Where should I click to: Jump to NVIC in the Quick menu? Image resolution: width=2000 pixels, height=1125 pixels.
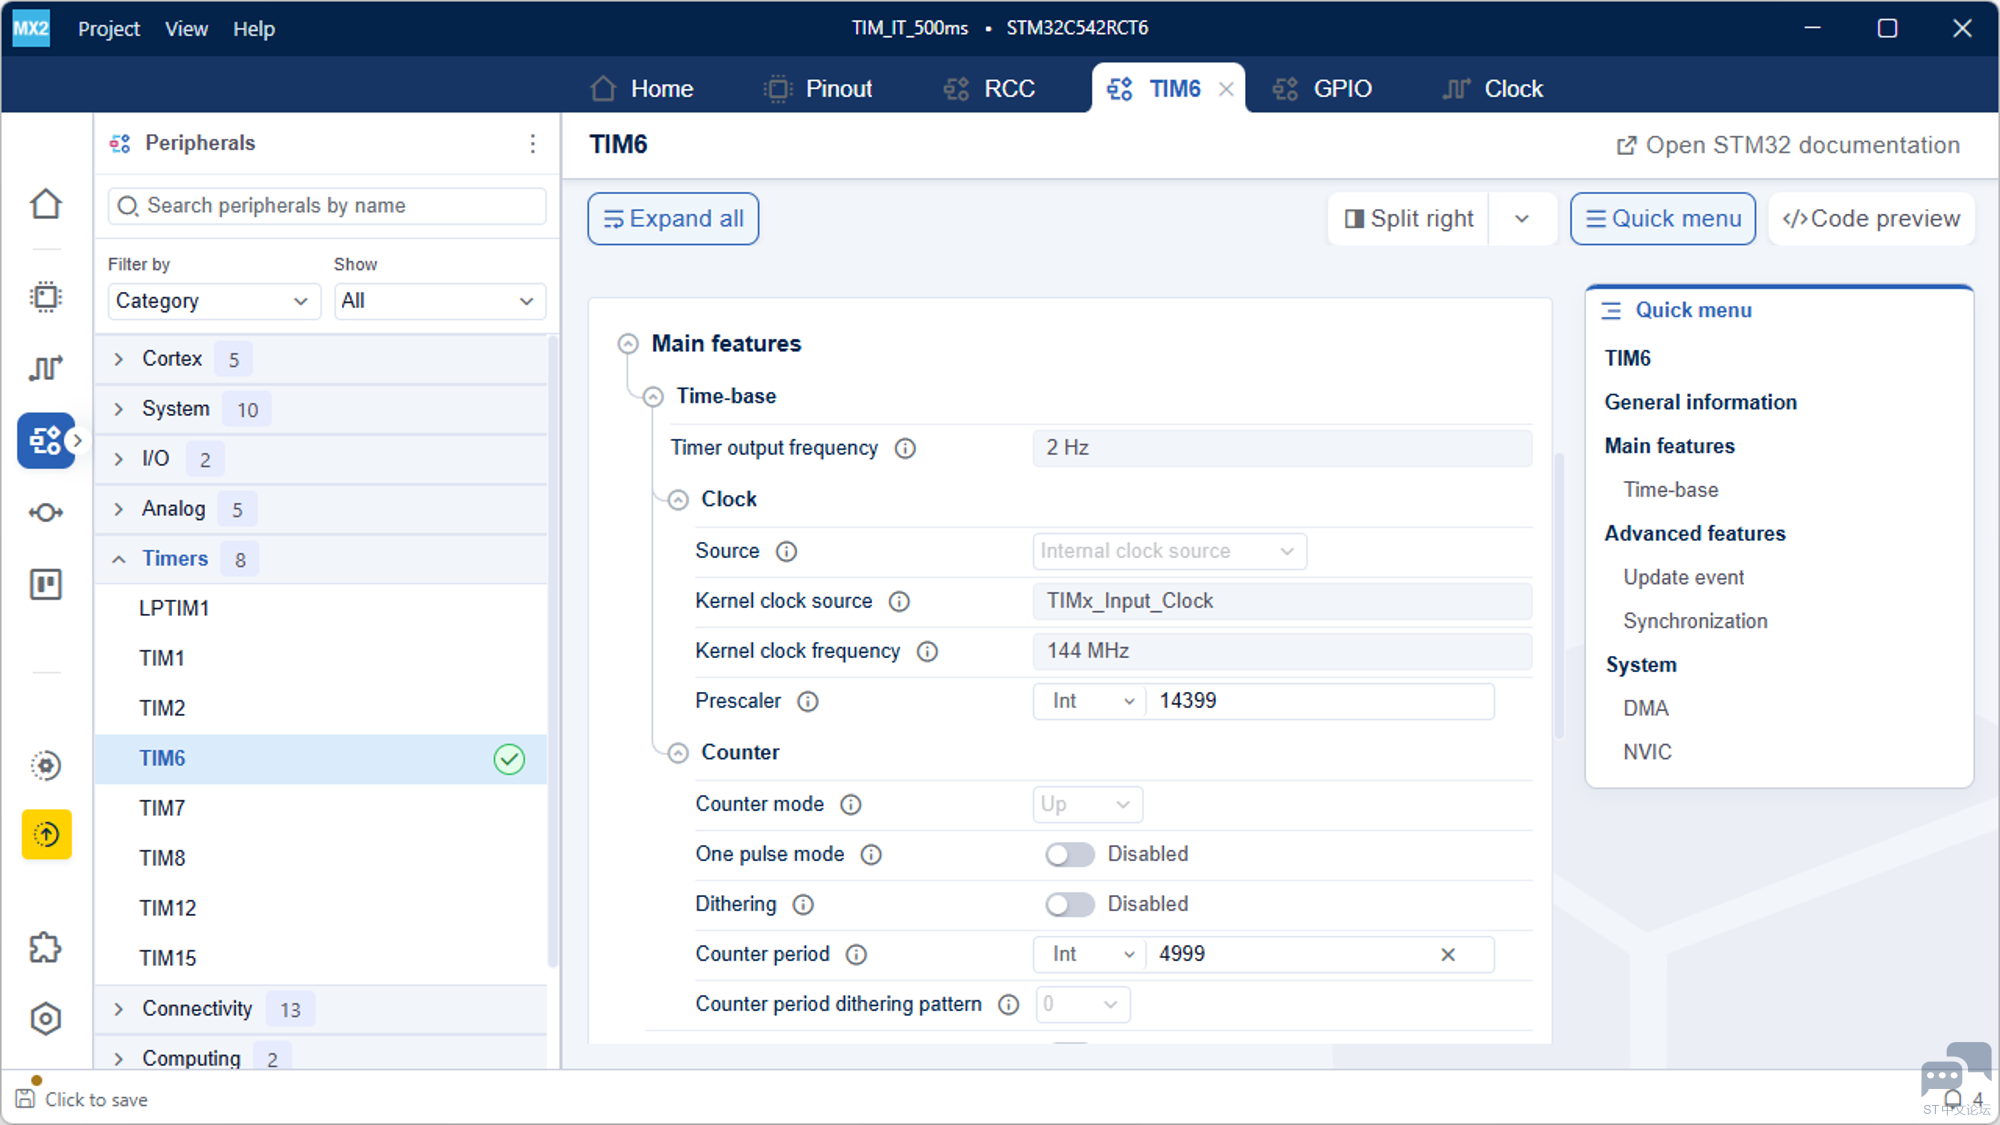(x=1647, y=752)
